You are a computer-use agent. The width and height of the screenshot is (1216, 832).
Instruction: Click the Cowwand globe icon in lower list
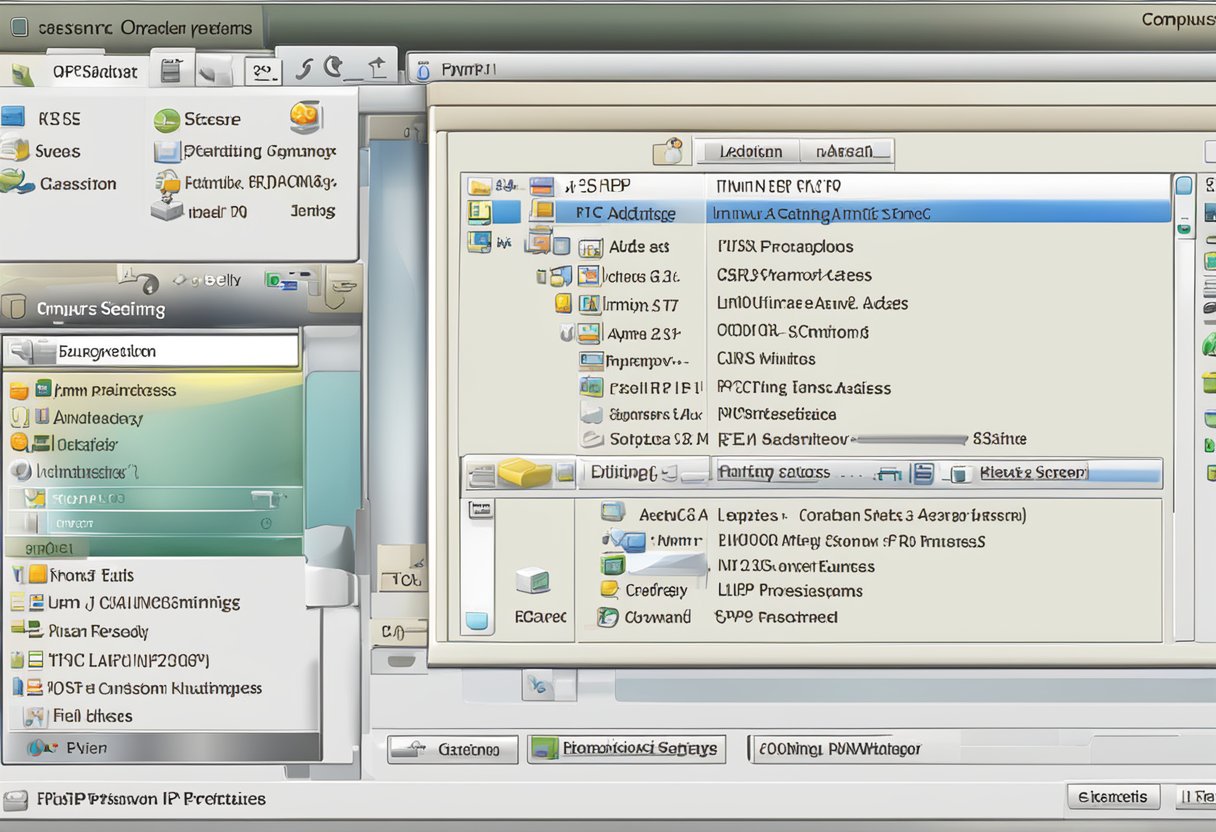(x=607, y=617)
